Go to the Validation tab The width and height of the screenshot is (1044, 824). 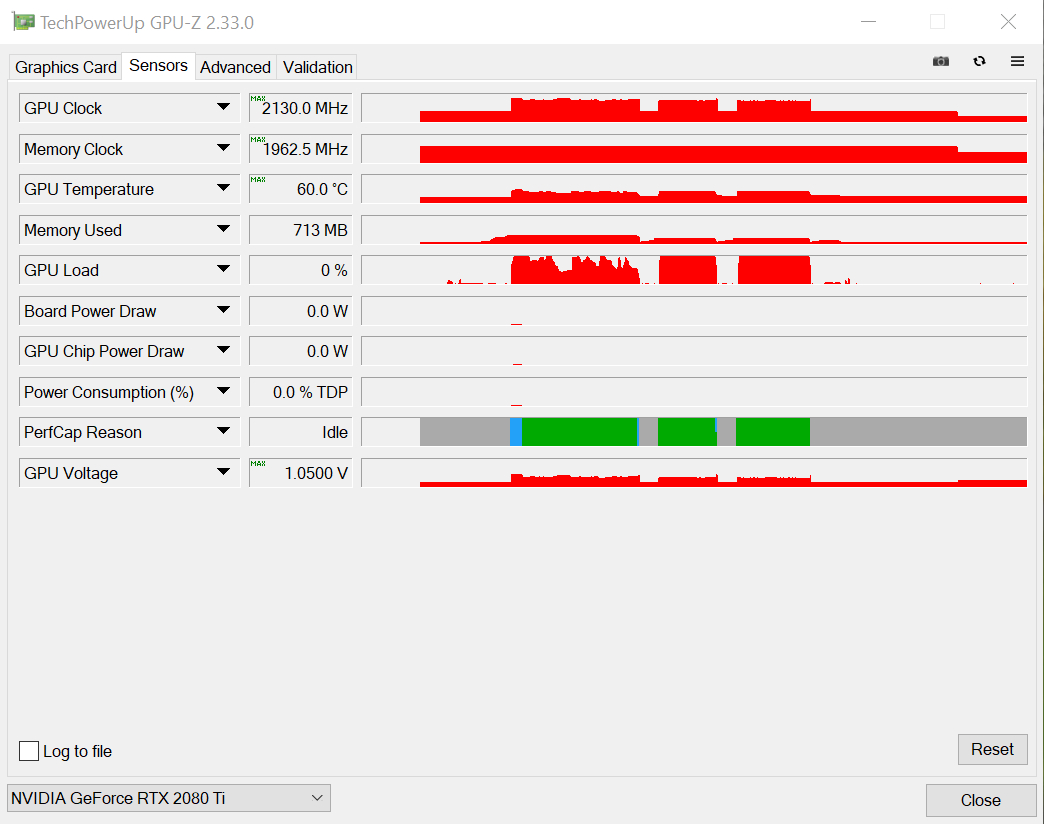pos(318,67)
